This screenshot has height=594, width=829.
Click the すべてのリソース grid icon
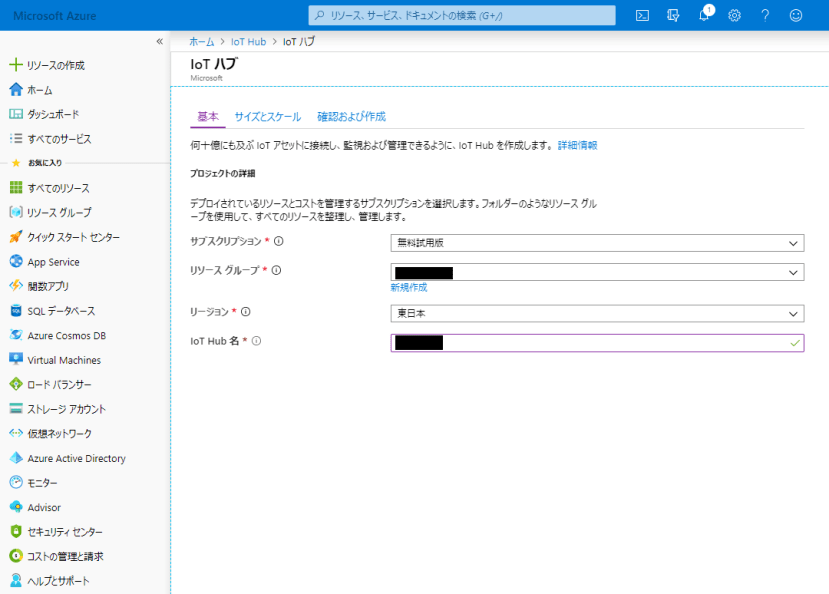pyautogui.click(x=16, y=188)
